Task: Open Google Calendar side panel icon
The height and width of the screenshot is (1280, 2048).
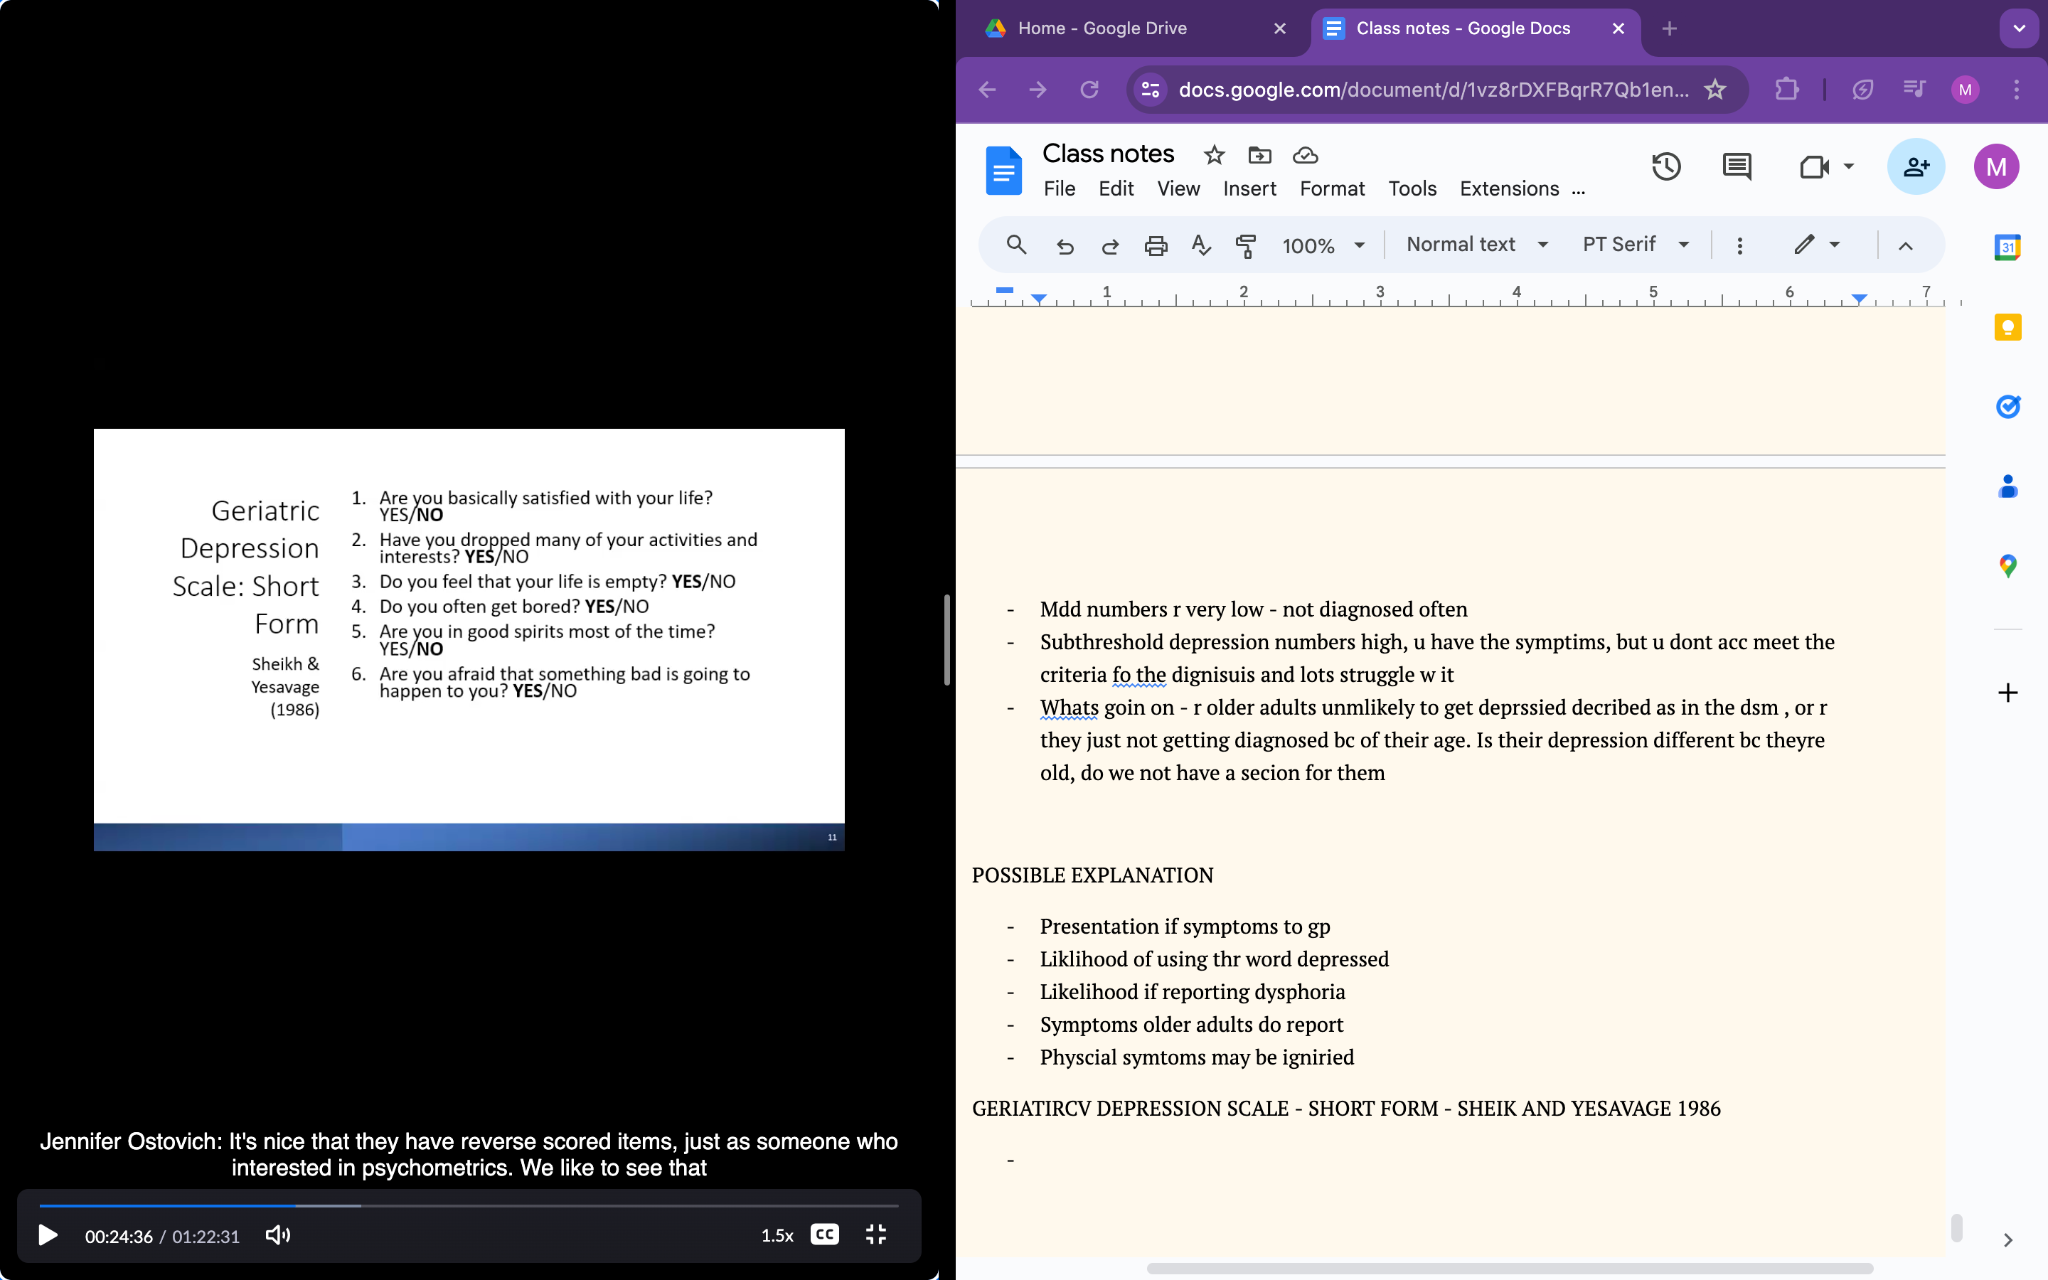Action: pyautogui.click(x=2007, y=247)
